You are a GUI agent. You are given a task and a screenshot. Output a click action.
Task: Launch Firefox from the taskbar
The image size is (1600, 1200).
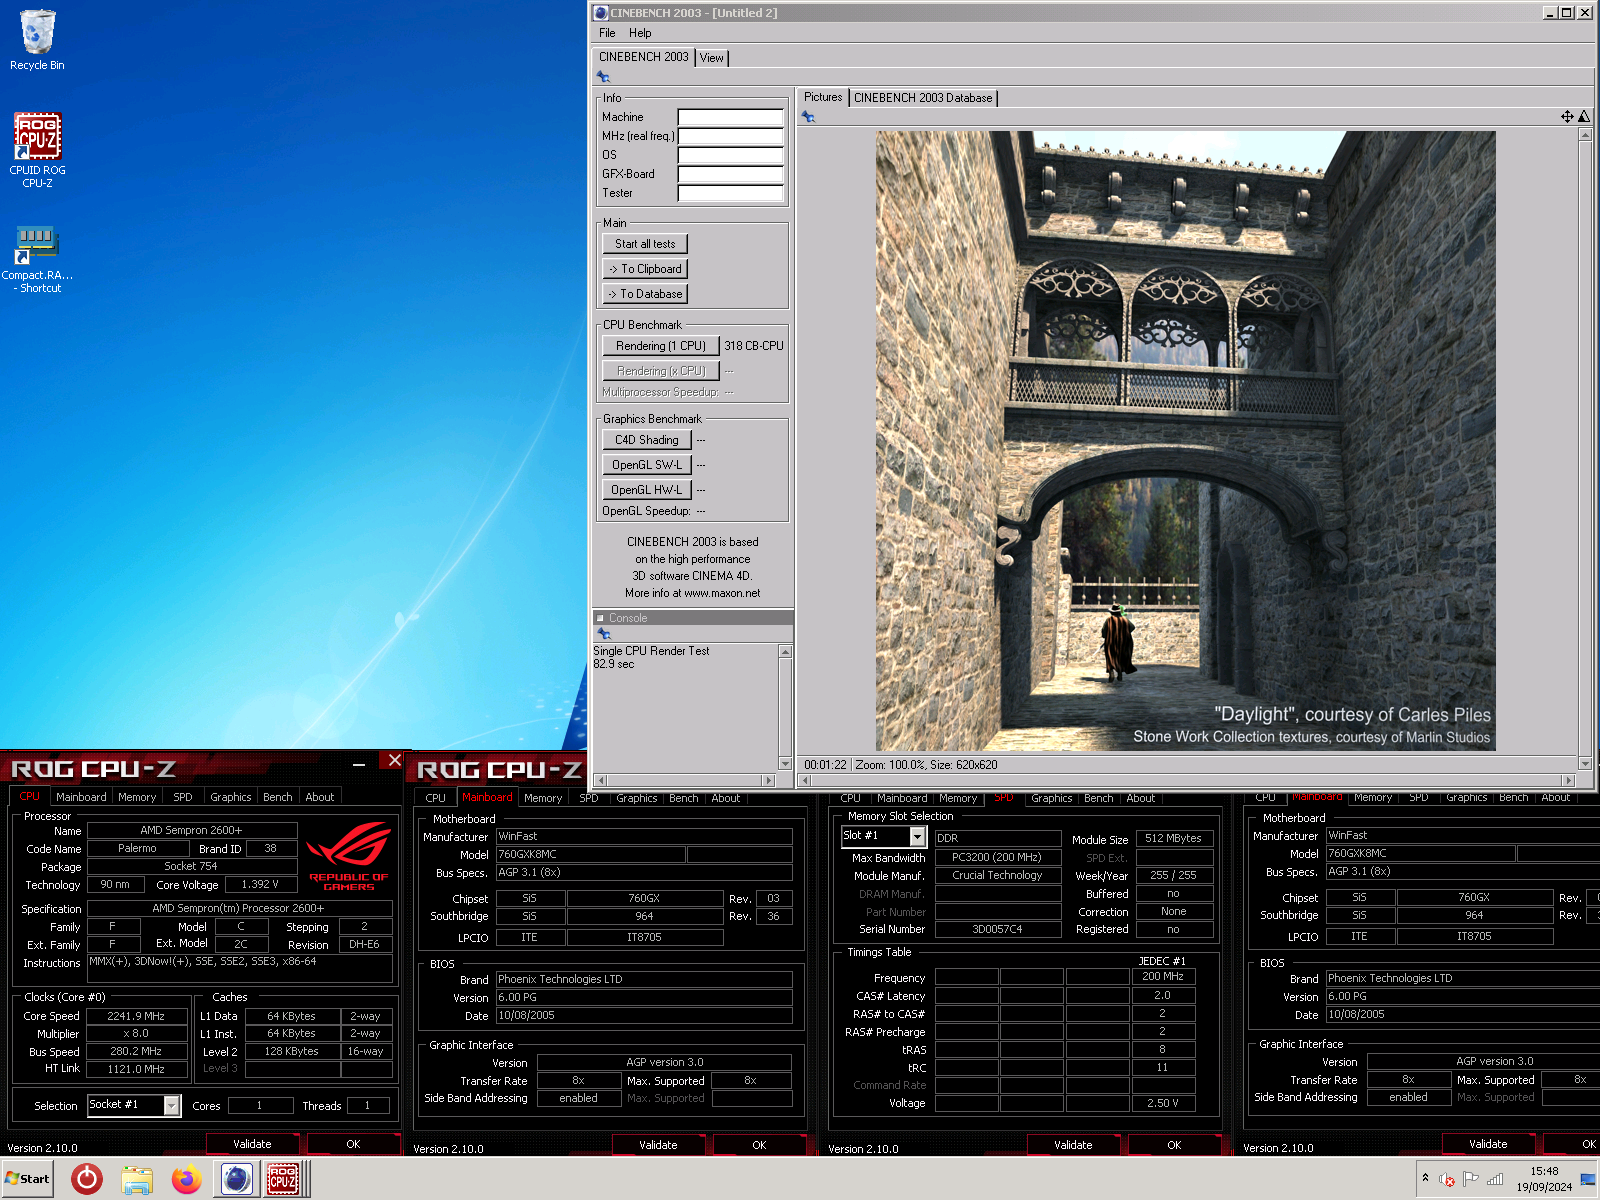[186, 1179]
